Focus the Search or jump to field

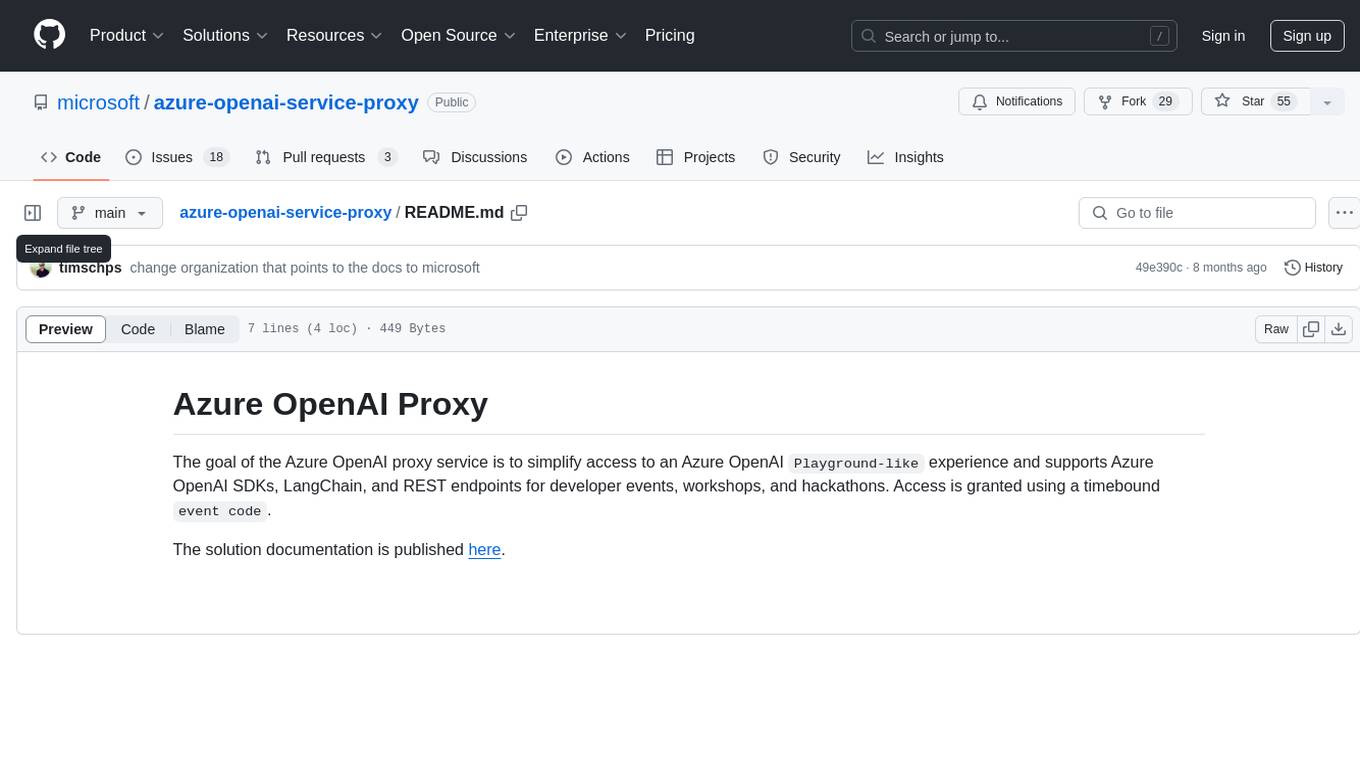click(1014, 36)
